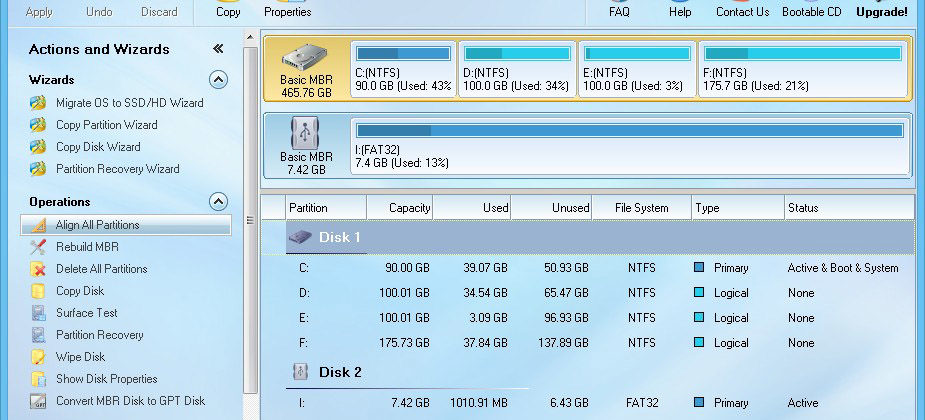Sort by the File System column header
The image size is (925, 420).
642,208
